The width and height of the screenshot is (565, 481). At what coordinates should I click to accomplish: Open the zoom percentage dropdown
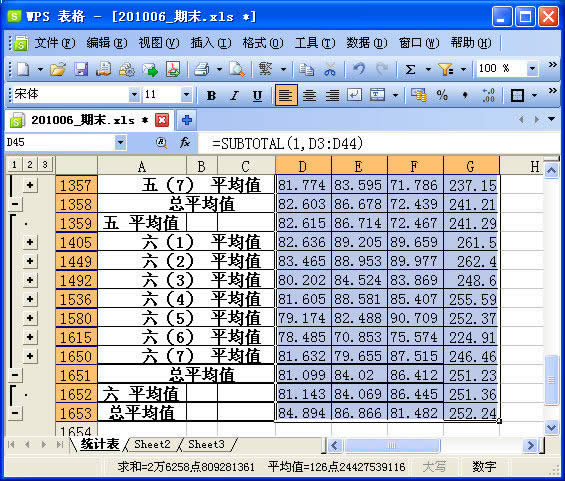point(531,68)
